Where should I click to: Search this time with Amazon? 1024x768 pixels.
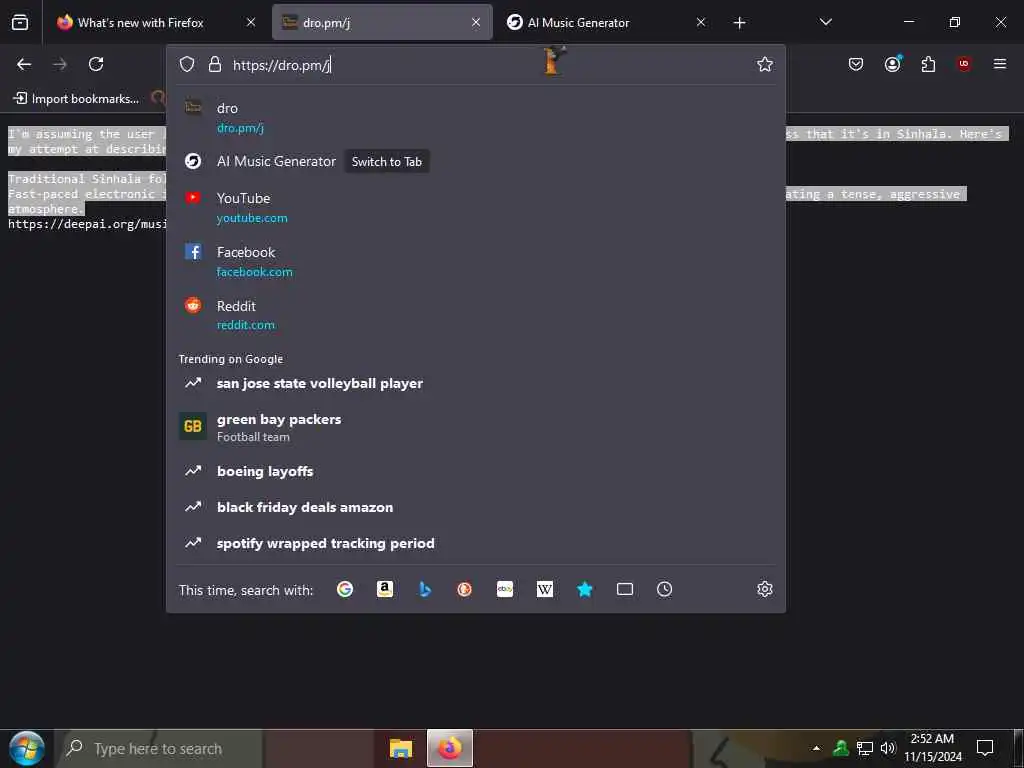coord(385,589)
